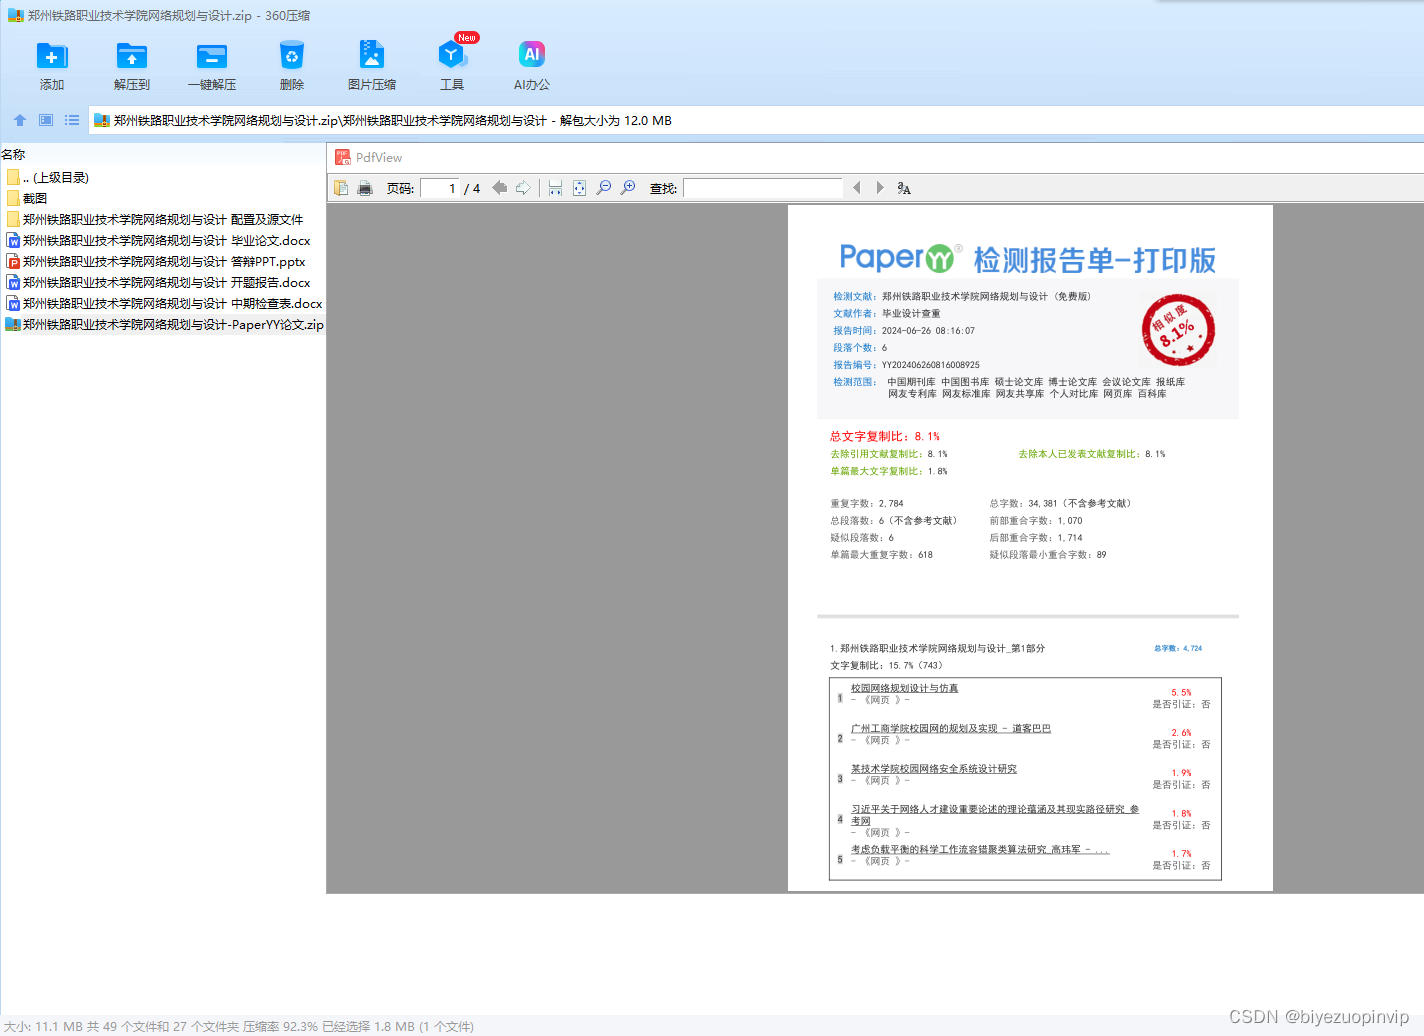Viewport: 1424px width, 1036px height.
Task: Click the 删除 (delete) trash icon
Action: coord(292,56)
